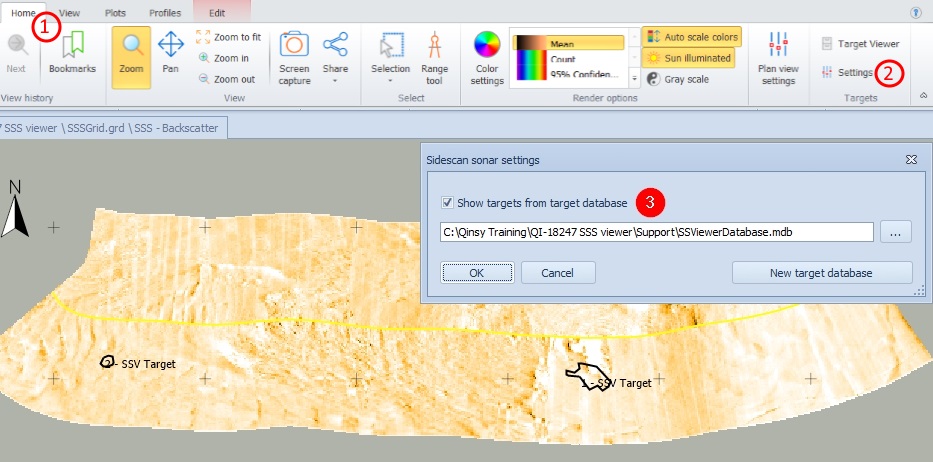Select the 95% Confidence color map
Screen dimensions: 933x462
click(568, 74)
